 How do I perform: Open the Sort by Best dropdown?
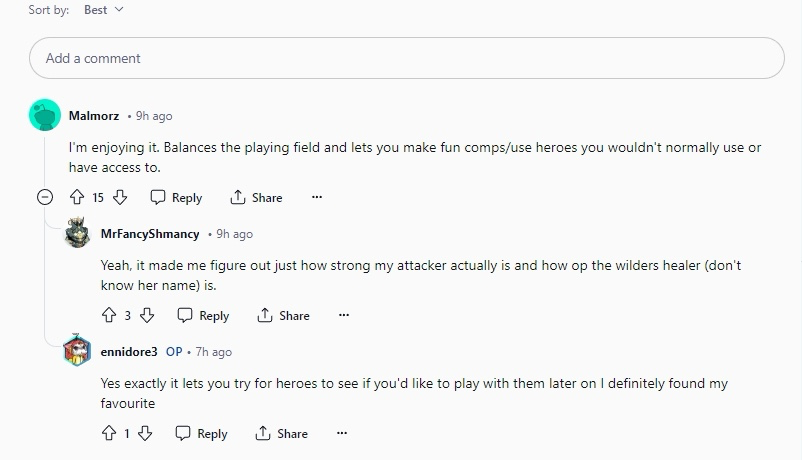click(104, 10)
